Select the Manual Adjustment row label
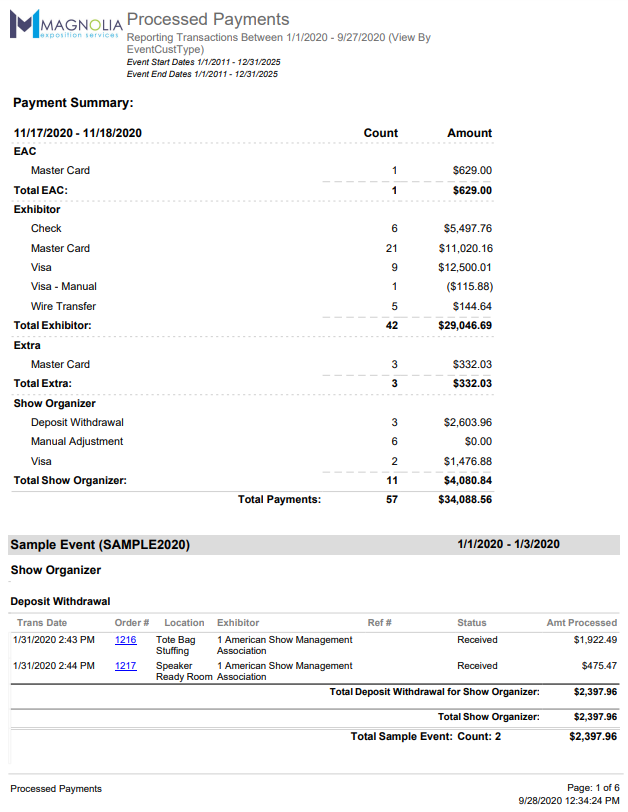This screenshot has height=812, width=628. pos(77,442)
